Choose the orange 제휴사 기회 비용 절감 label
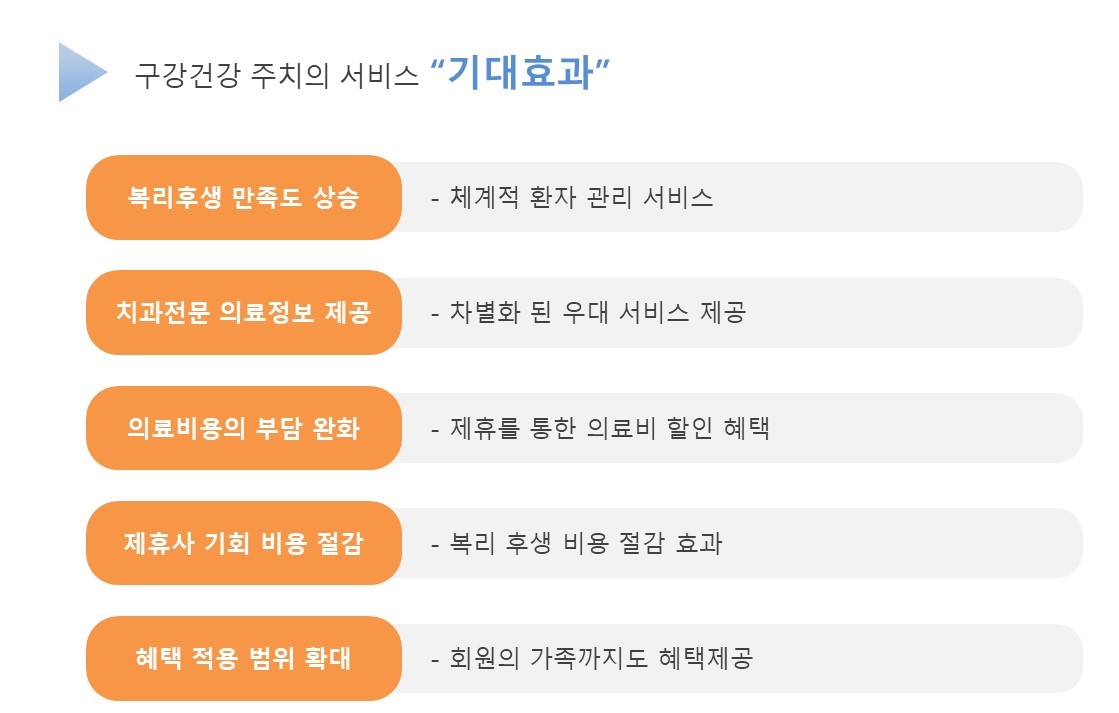The height and width of the screenshot is (713, 1119). tap(243, 543)
